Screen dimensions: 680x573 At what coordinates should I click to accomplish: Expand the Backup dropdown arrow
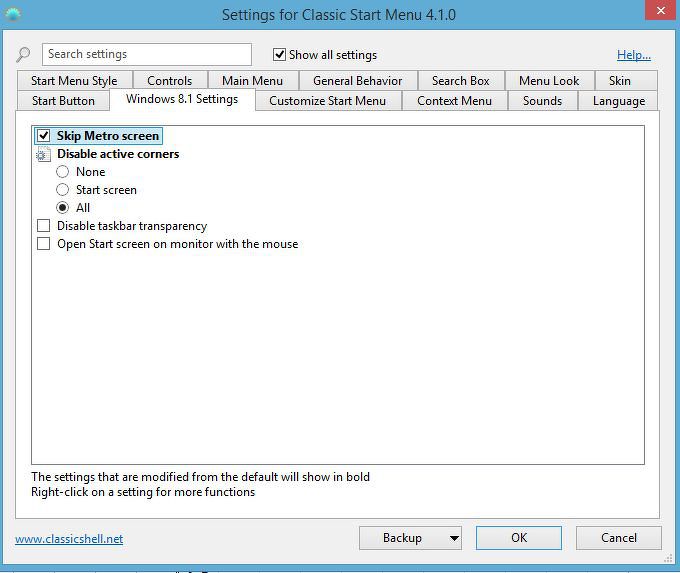[x=454, y=538]
